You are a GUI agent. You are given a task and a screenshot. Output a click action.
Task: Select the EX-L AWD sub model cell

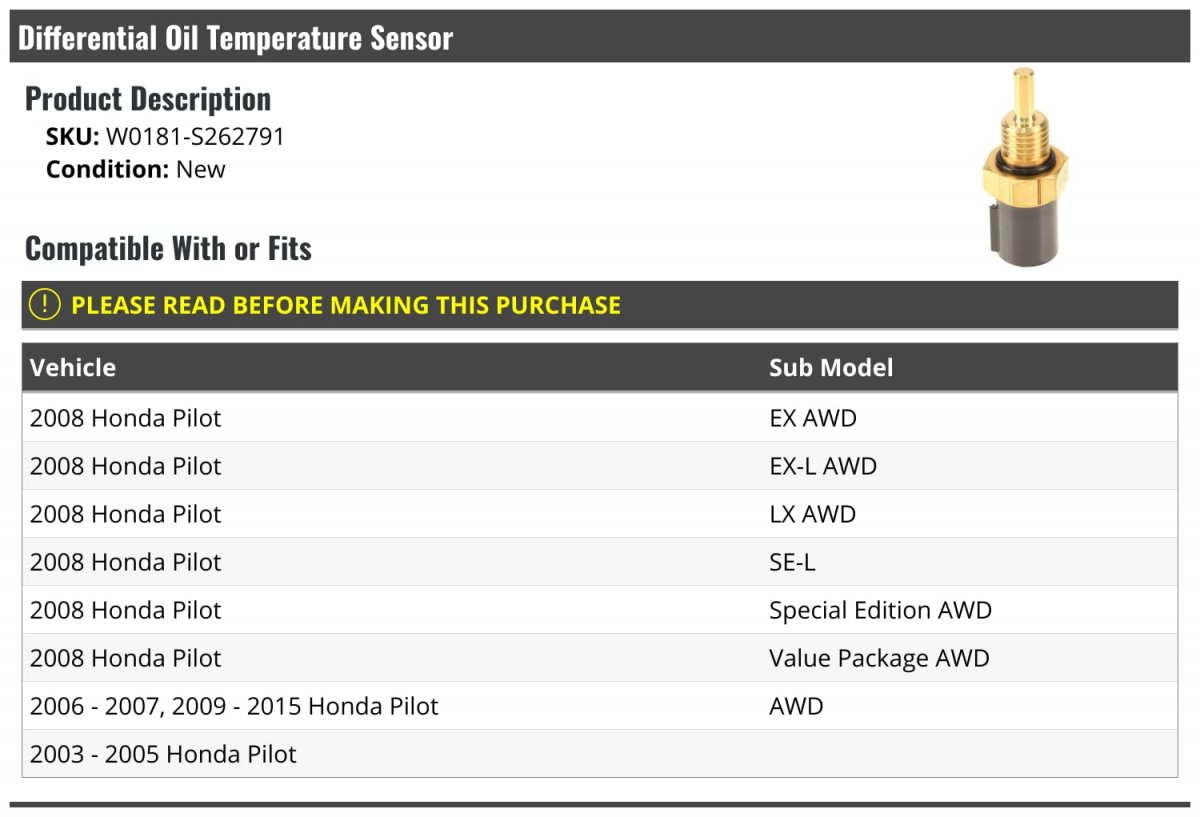tap(822, 466)
